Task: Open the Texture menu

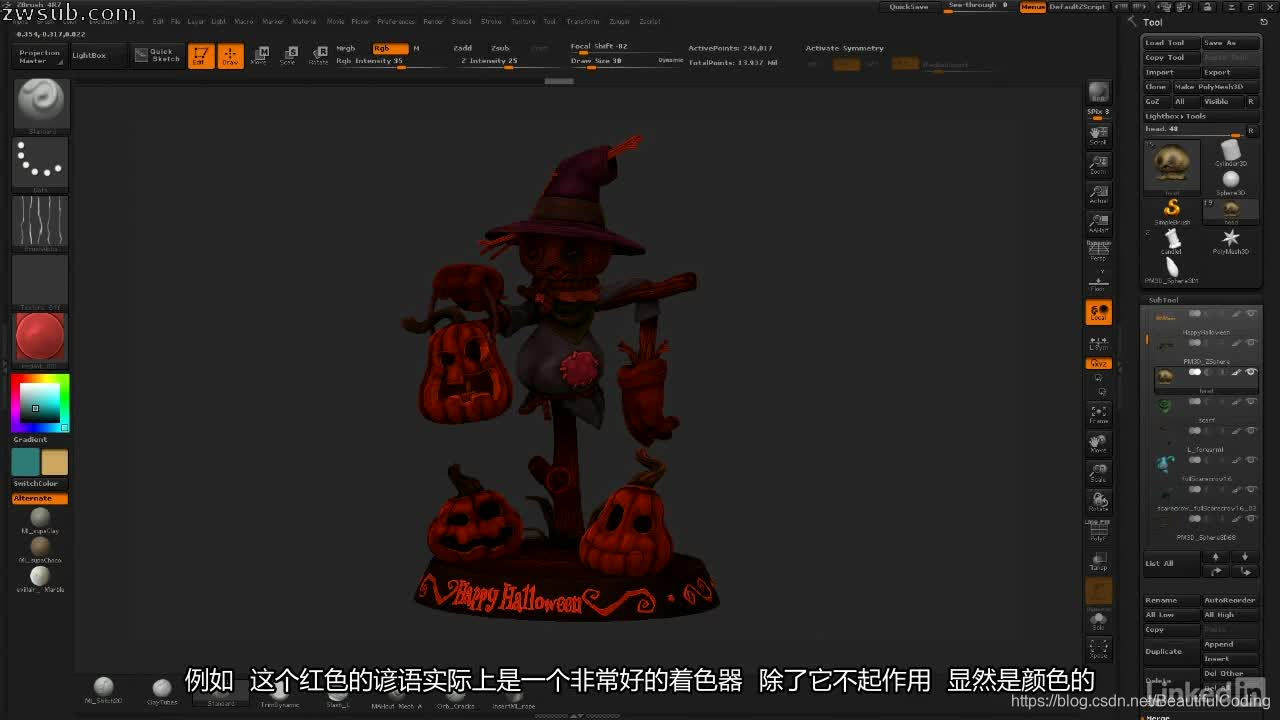Action: point(523,21)
